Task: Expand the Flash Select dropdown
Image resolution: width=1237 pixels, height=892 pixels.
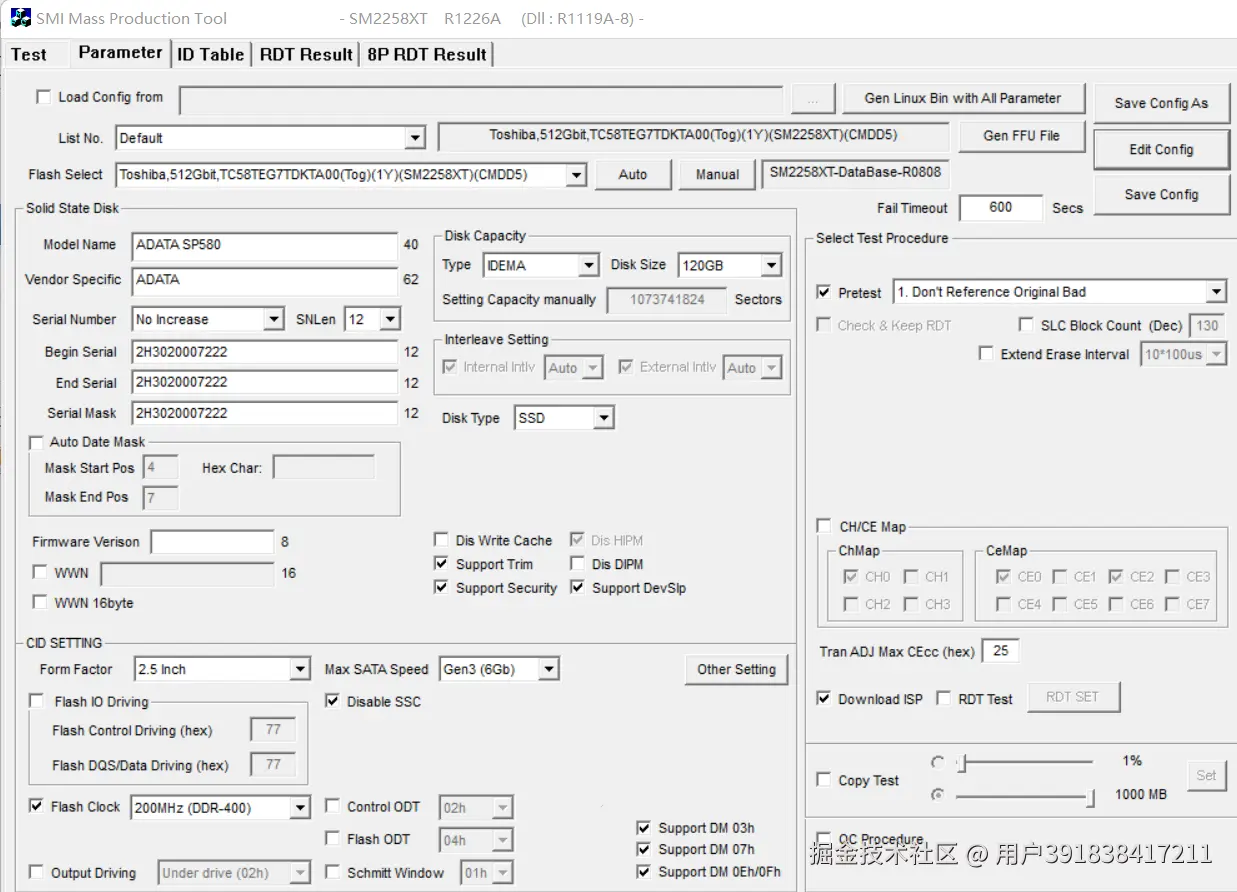Action: [x=351, y=175]
